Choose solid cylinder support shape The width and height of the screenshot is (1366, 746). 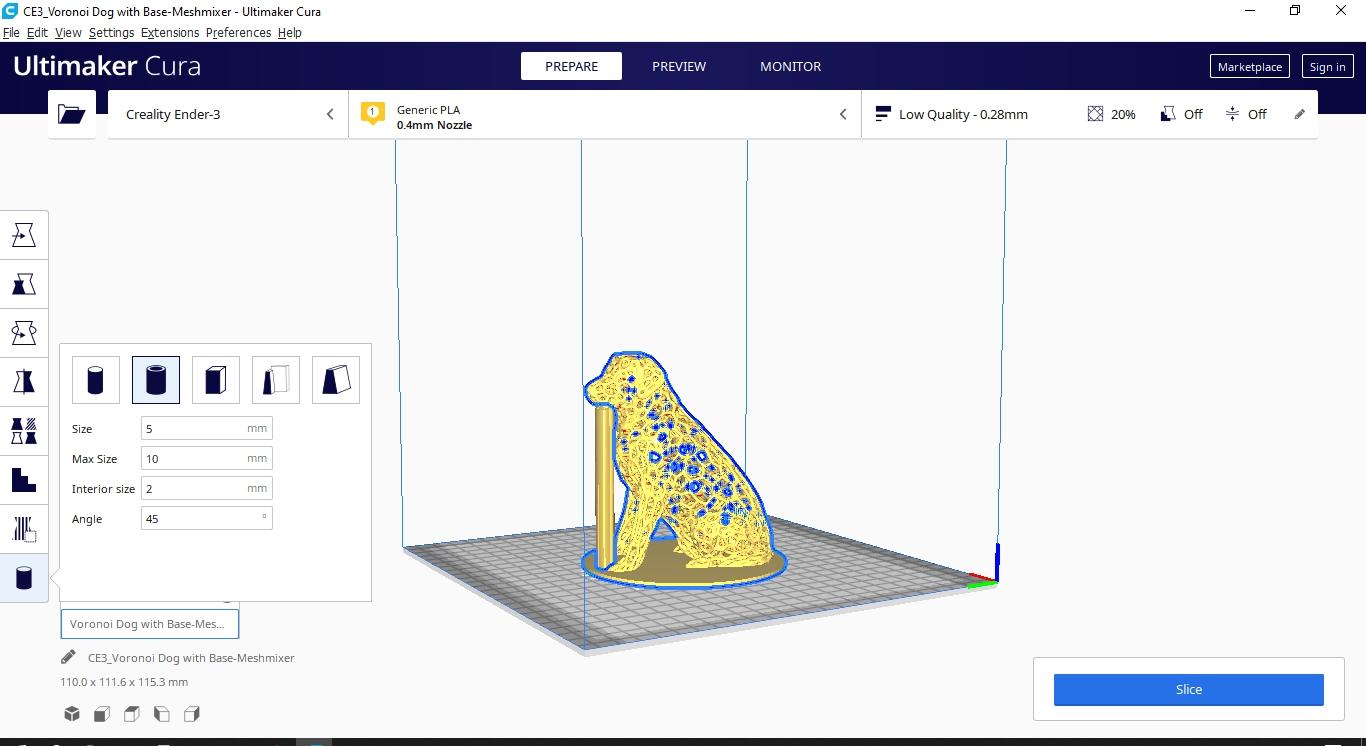[x=96, y=380]
